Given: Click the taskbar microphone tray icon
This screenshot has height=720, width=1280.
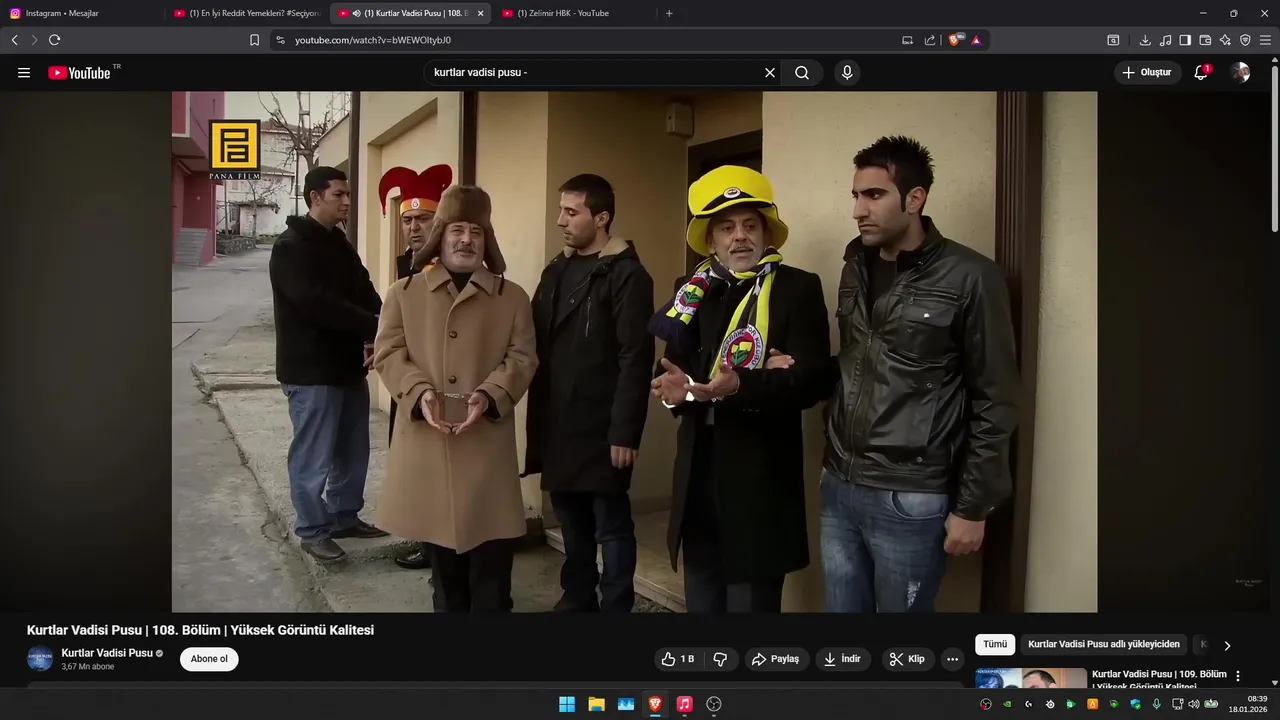Looking at the screenshot, I should click(1157, 704).
